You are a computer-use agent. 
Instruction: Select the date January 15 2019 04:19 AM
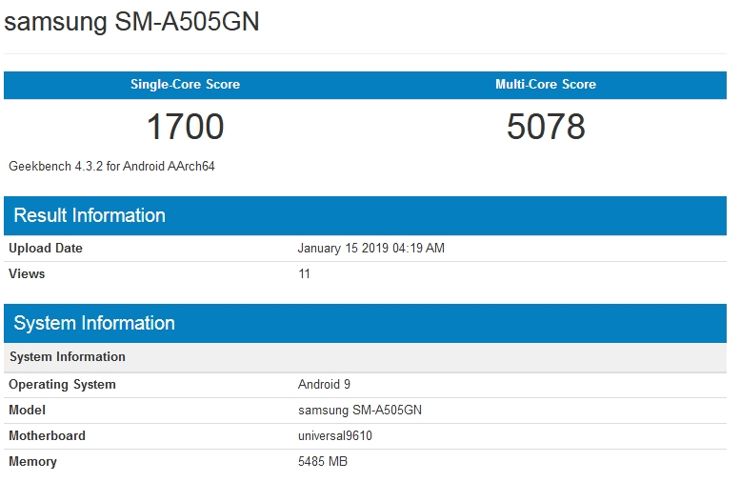coord(371,248)
